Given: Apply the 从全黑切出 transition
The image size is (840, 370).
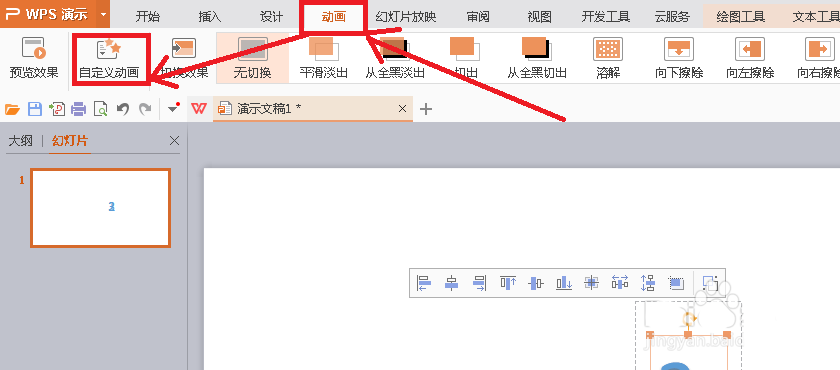Looking at the screenshot, I should 537,58.
